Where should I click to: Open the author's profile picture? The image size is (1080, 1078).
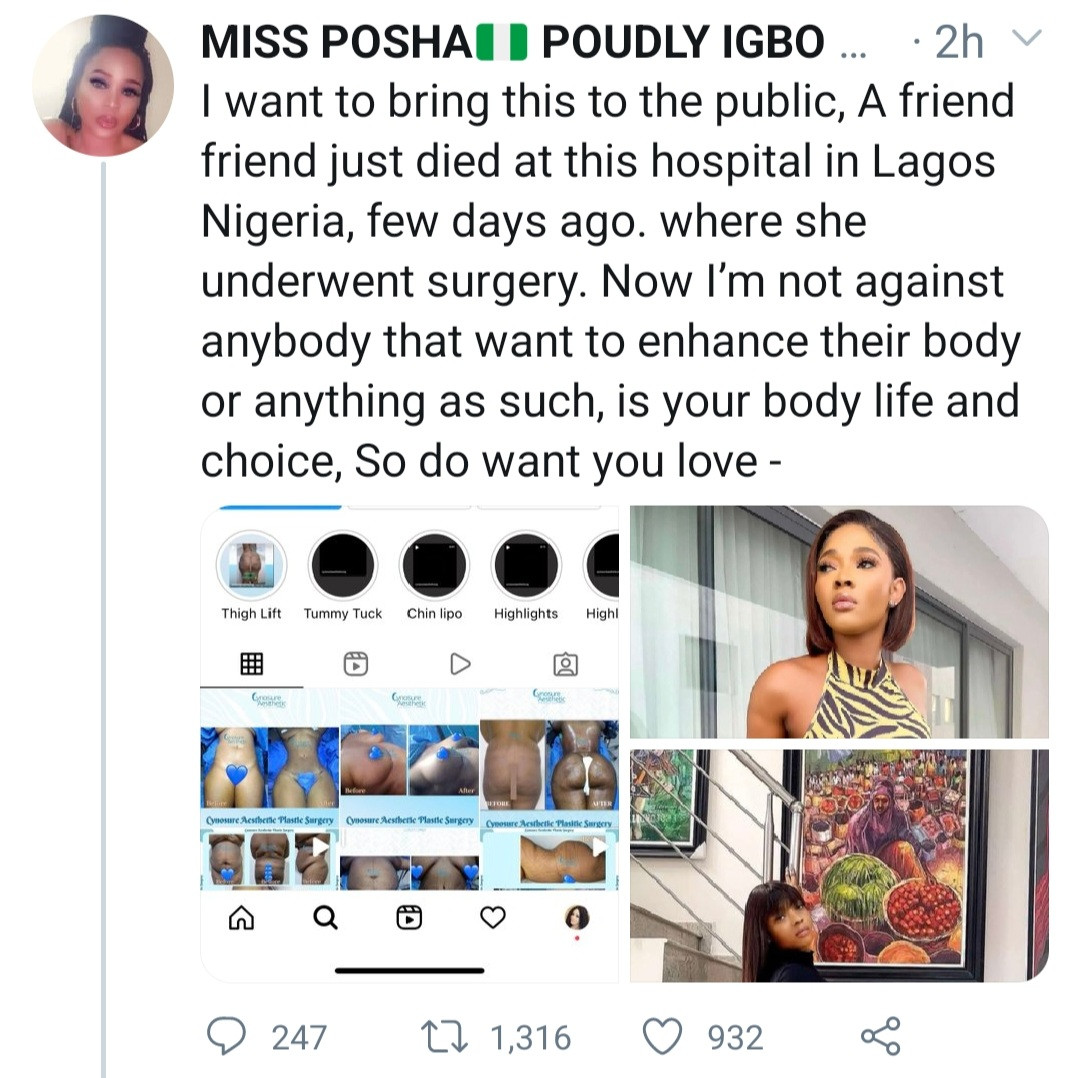coord(103,86)
